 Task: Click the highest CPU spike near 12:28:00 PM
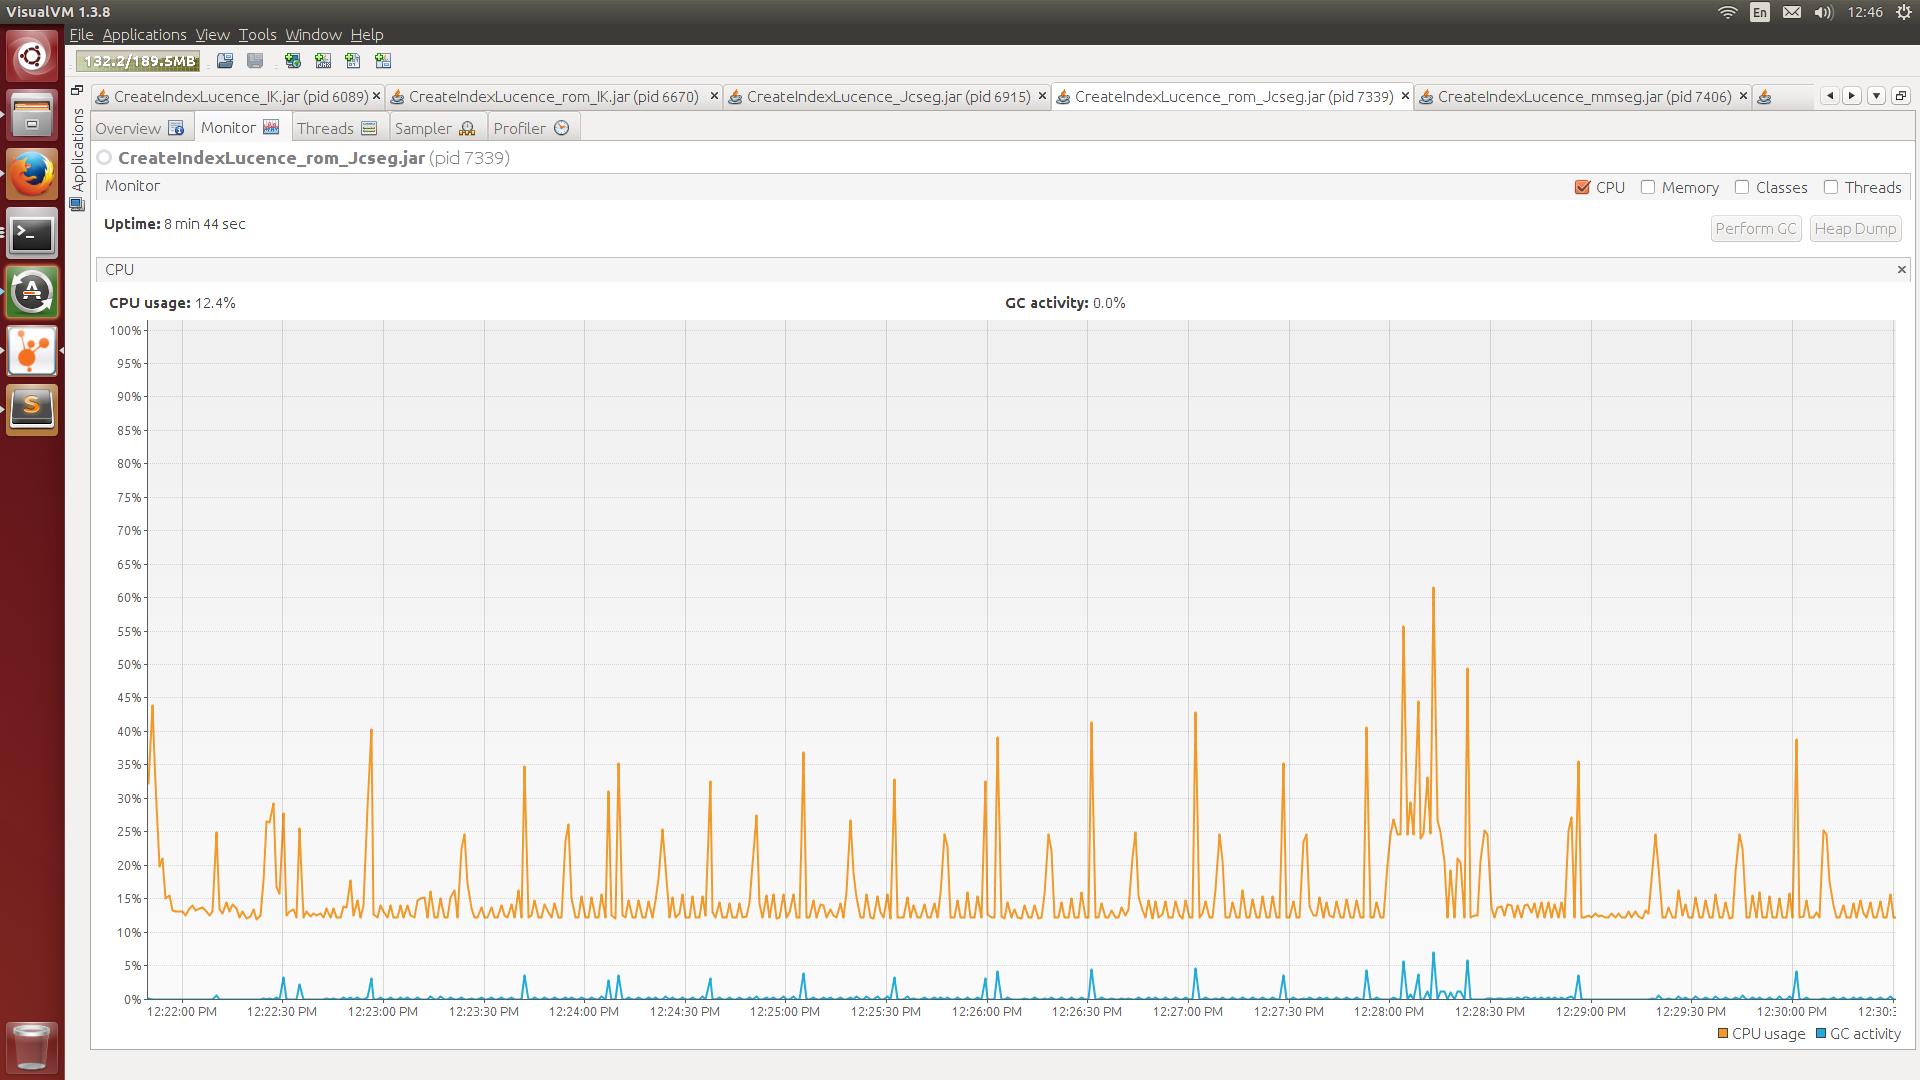pyautogui.click(x=1433, y=590)
